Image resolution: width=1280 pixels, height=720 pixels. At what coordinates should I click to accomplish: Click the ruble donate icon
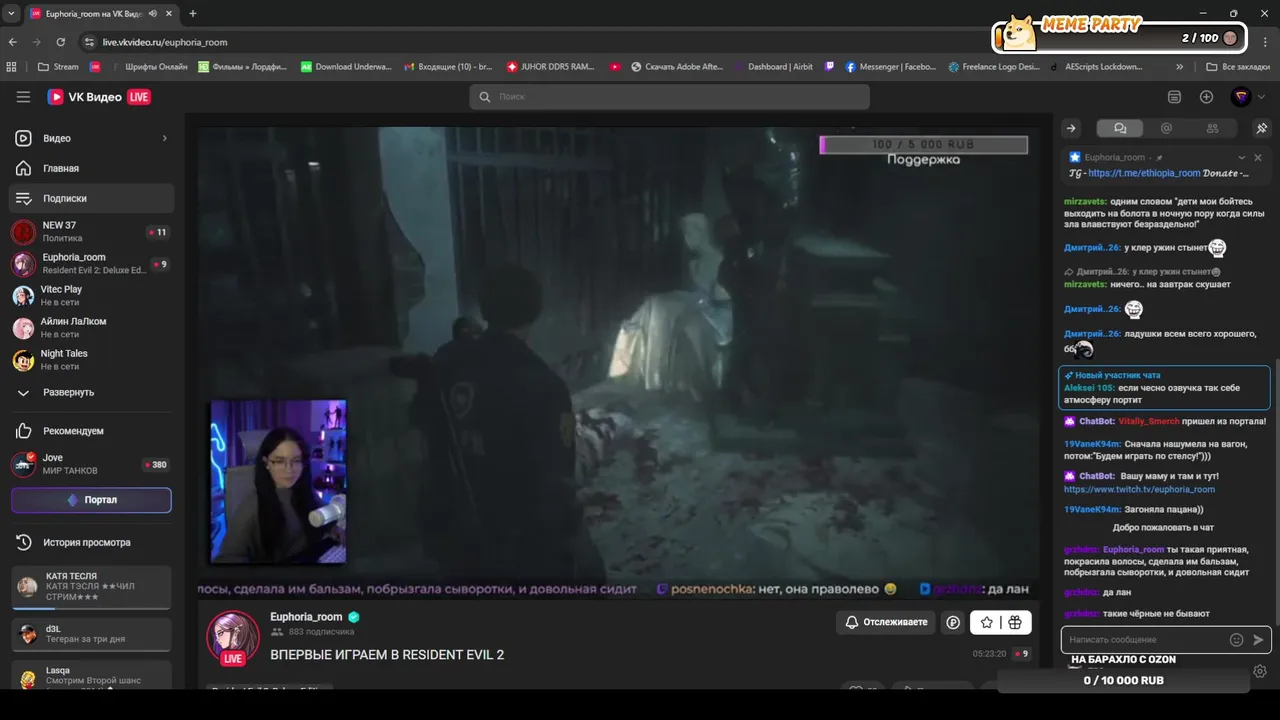click(953, 622)
